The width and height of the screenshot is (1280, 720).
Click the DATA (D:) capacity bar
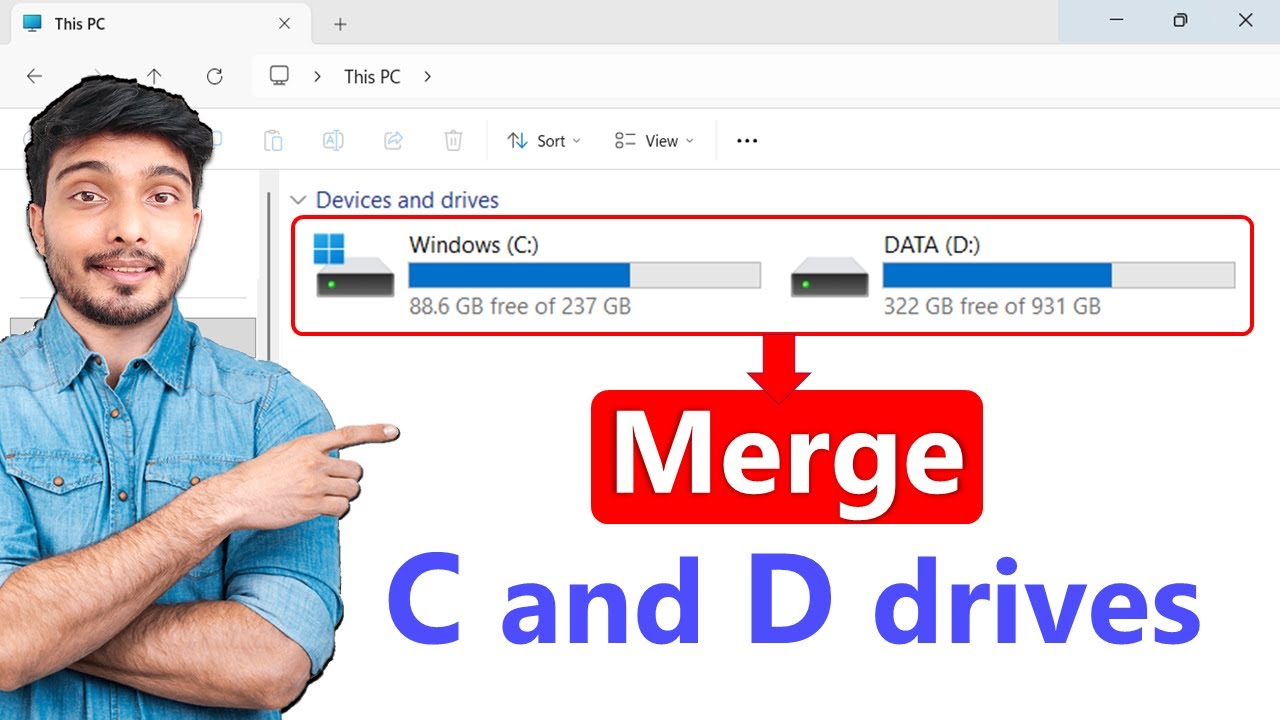[1059, 275]
